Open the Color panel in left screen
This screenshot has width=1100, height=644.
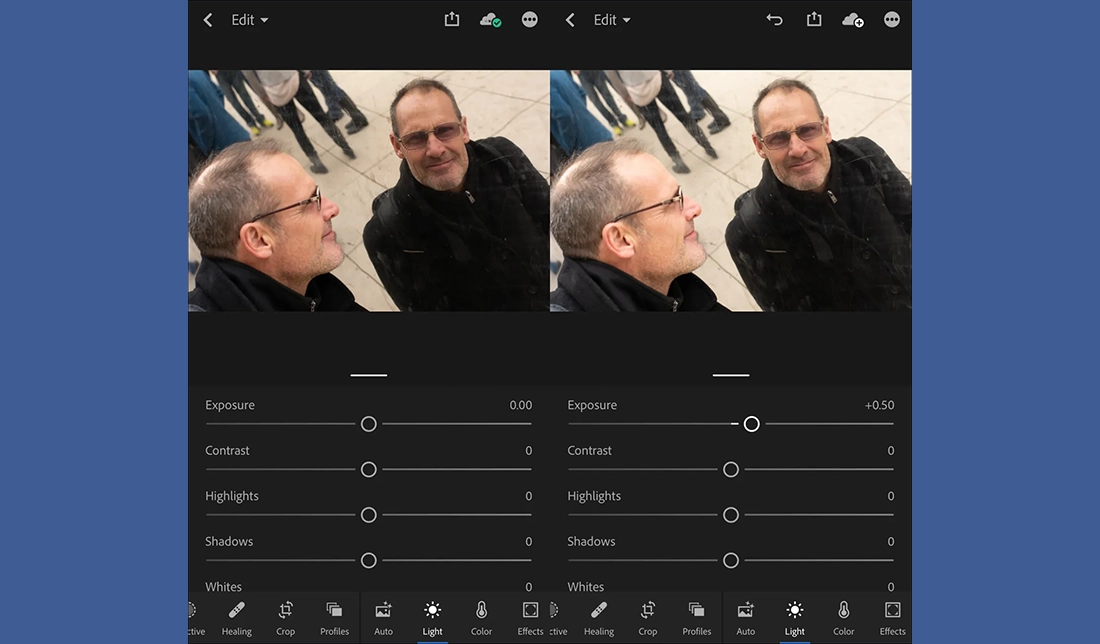481,616
